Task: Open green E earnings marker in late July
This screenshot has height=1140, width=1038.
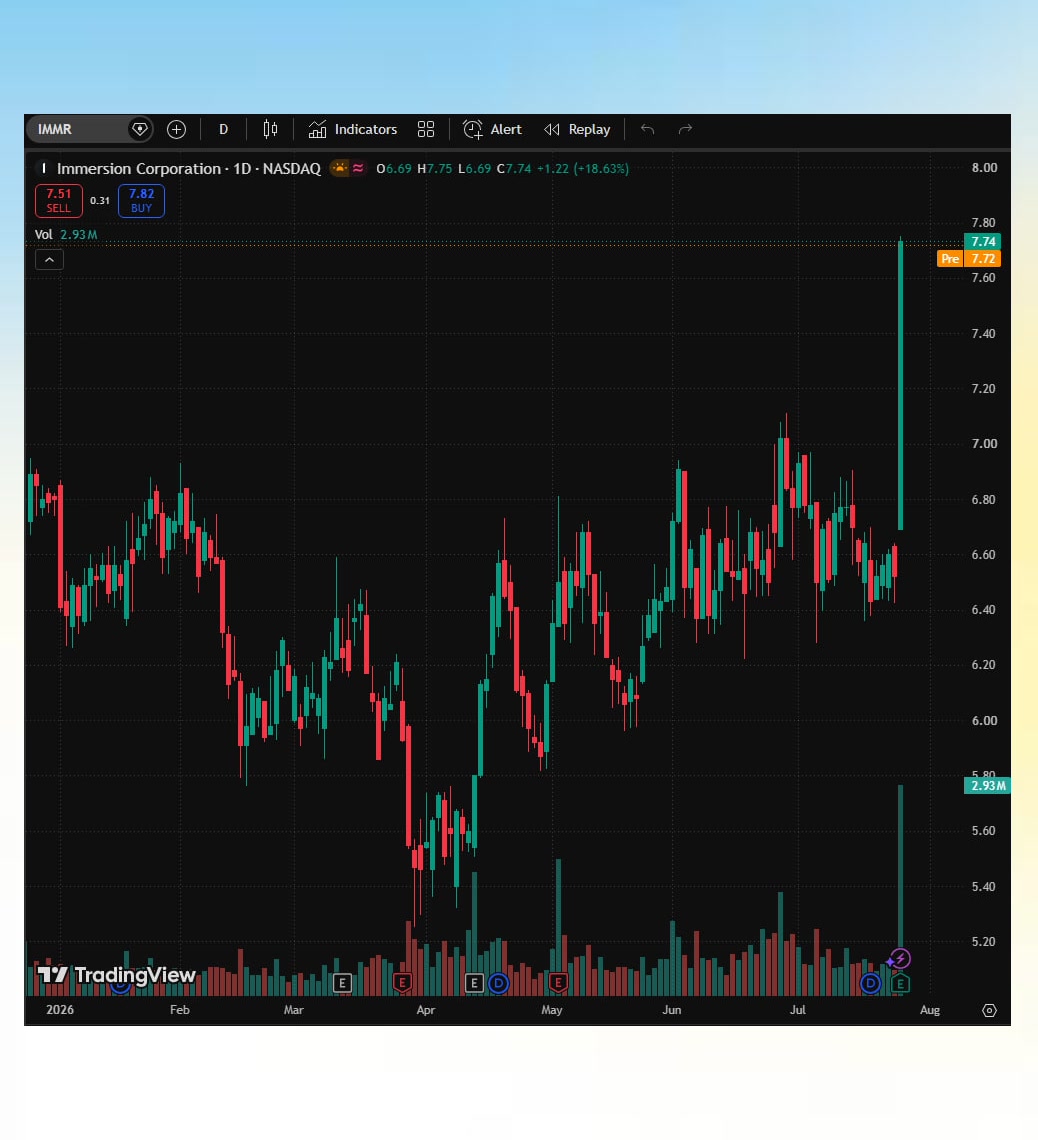Action: pos(900,984)
